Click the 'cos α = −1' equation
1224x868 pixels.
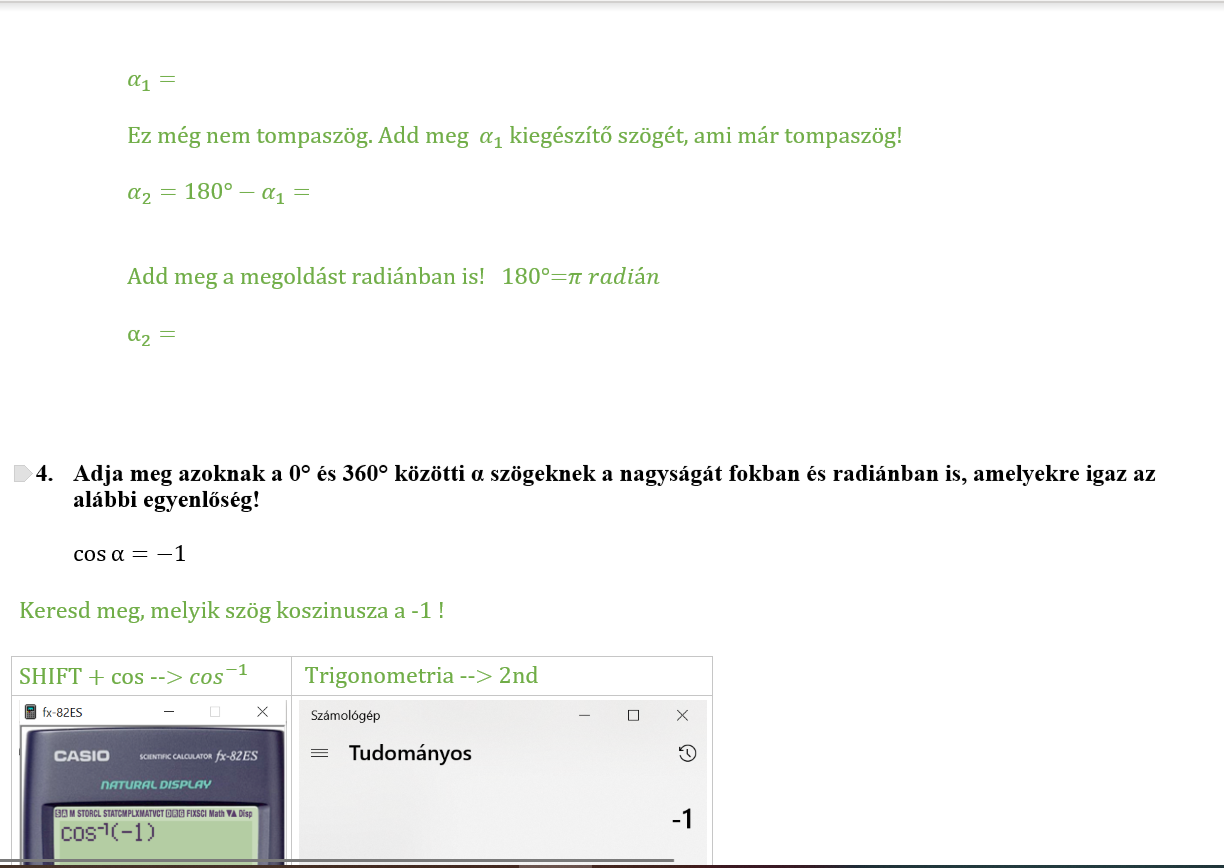129,553
